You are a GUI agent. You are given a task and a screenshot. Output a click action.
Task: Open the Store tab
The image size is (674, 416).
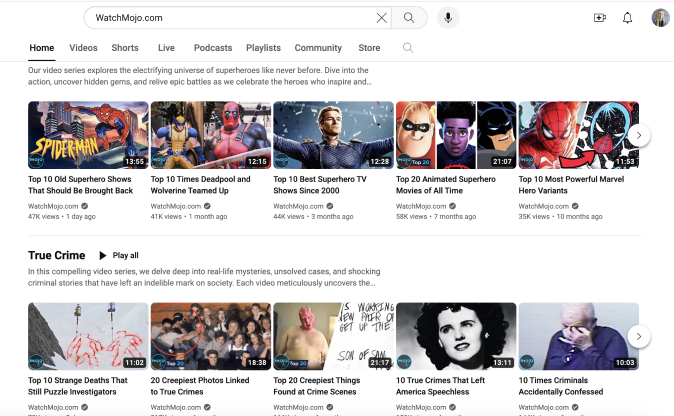tap(369, 48)
